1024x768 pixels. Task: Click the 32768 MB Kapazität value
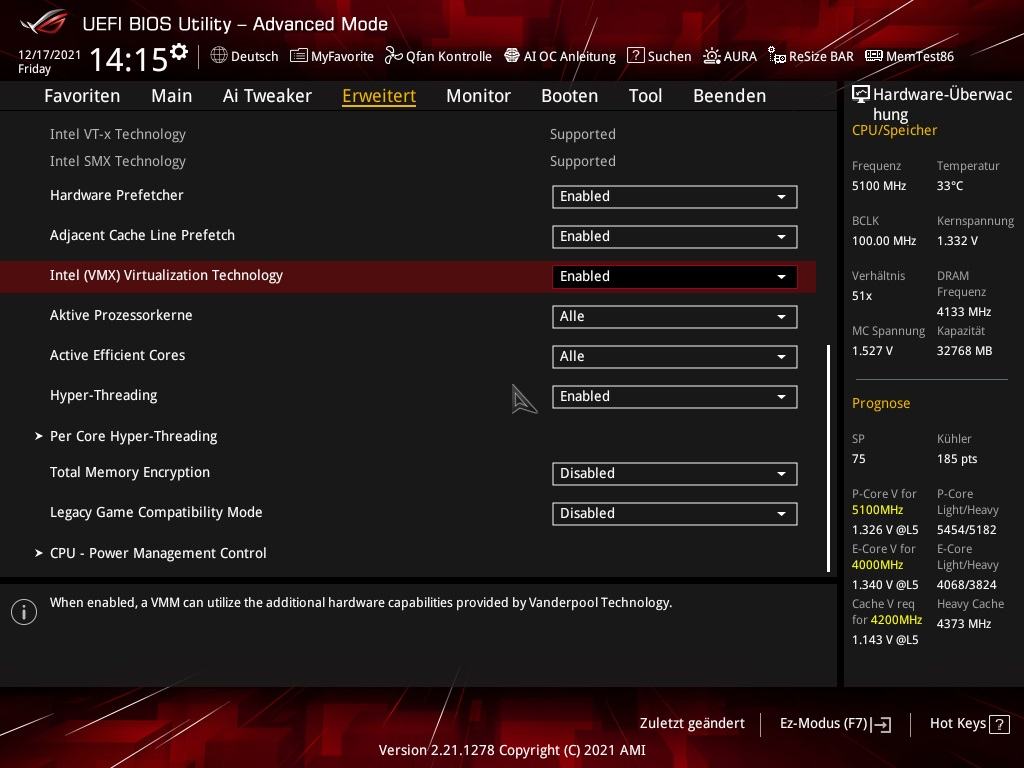tap(965, 351)
